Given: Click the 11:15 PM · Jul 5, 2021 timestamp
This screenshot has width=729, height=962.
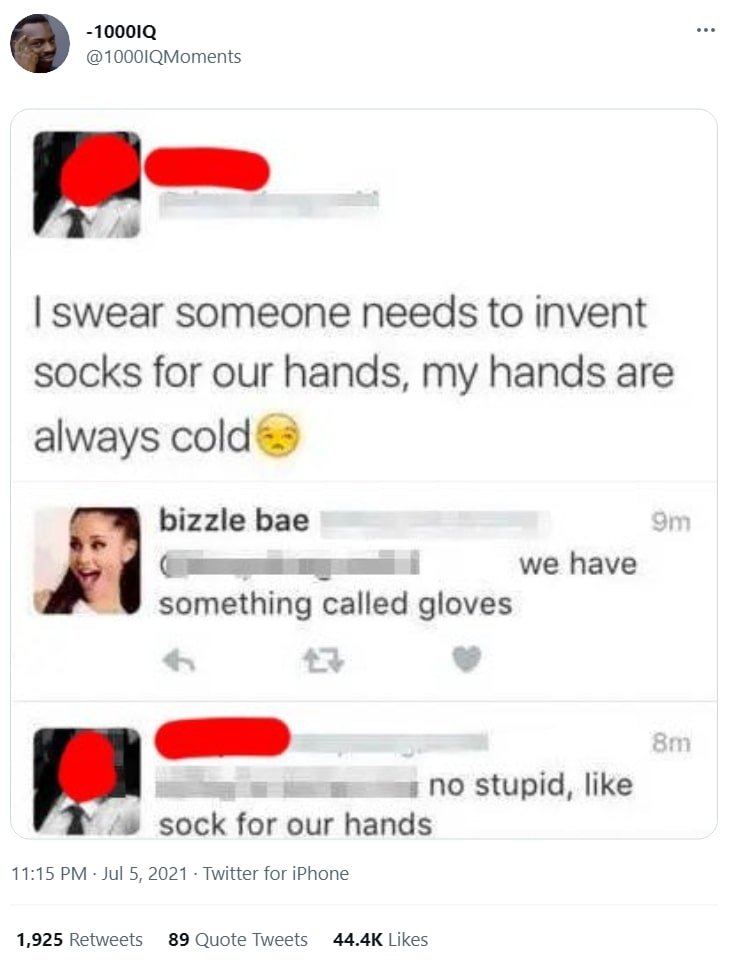Looking at the screenshot, I should click(99, 873).
